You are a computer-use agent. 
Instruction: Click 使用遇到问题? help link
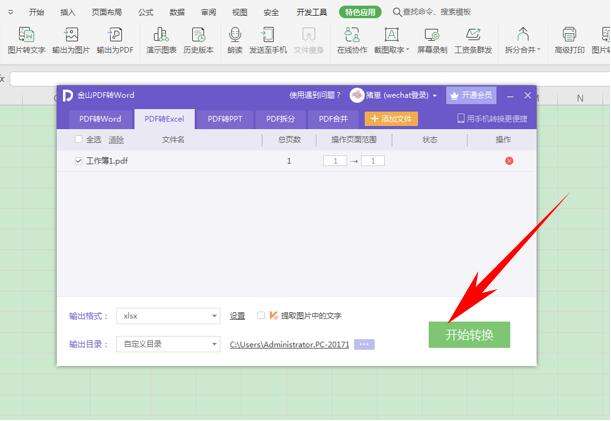[315, 95]
